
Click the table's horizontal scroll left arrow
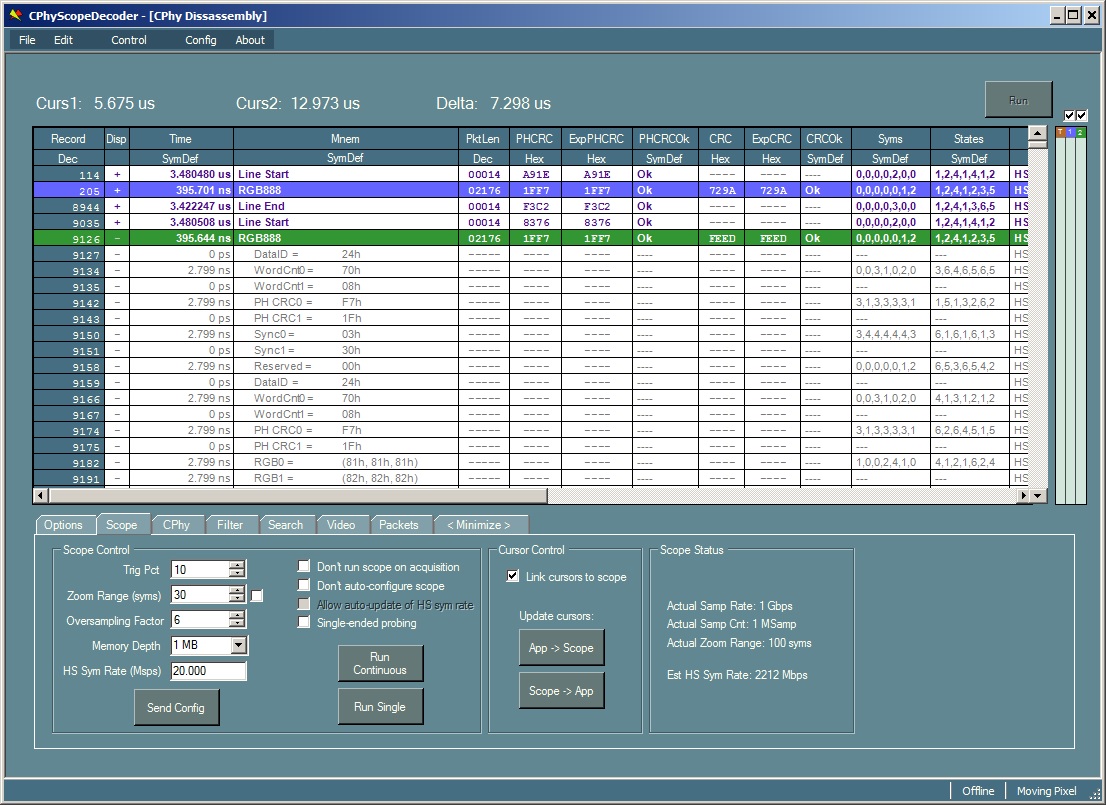(x=40, y=496)
